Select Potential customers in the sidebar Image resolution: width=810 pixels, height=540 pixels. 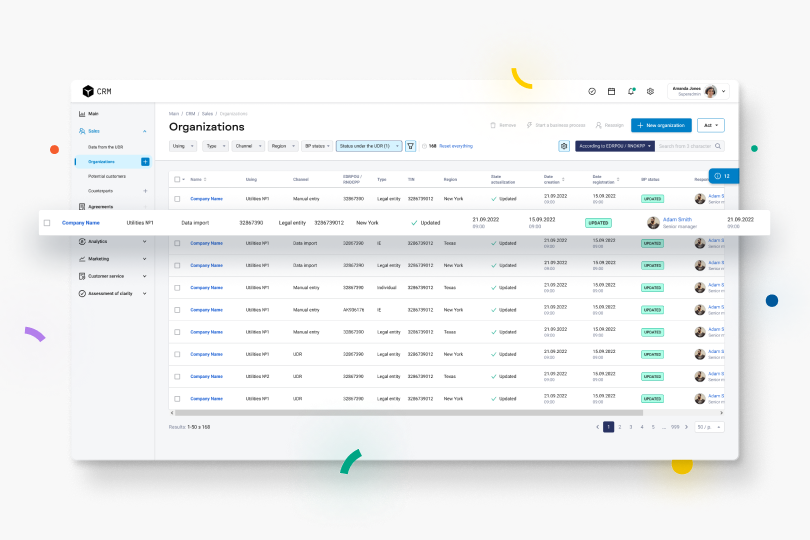107,176
